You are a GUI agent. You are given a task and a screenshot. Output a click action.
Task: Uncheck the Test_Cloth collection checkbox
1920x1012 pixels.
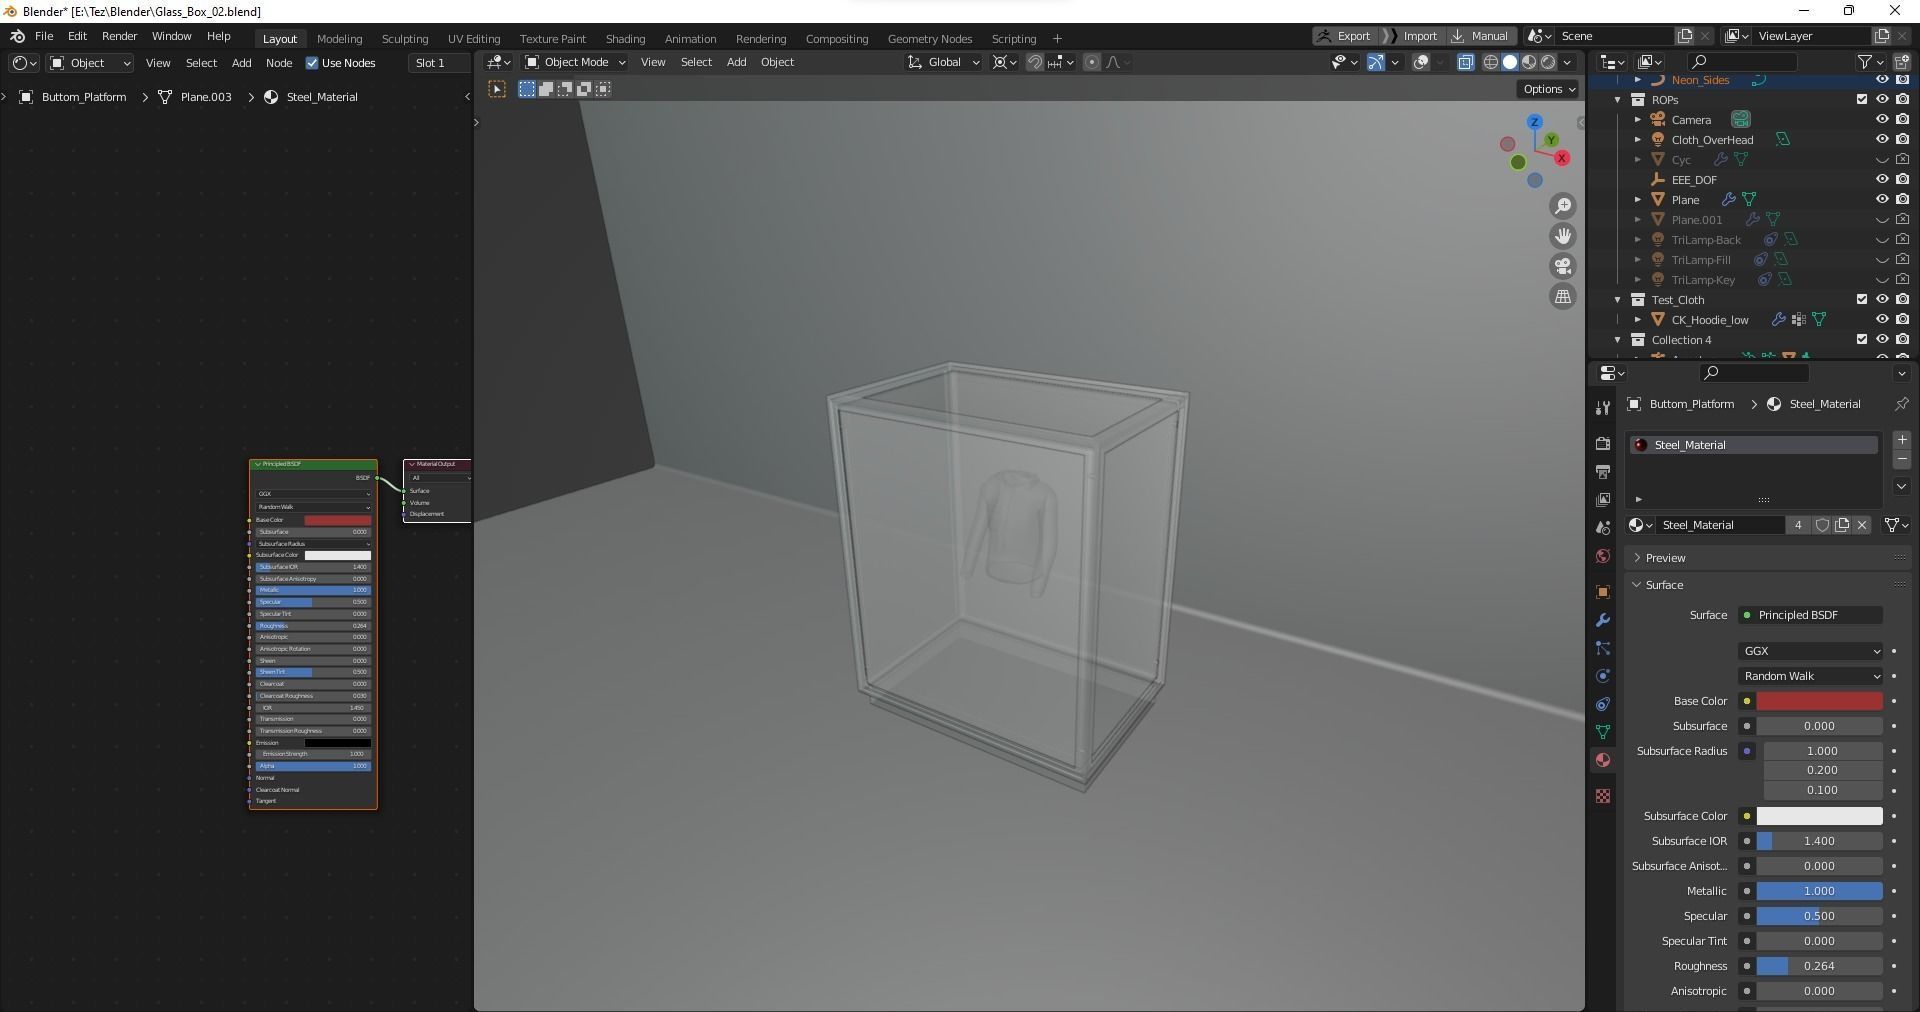[x=1861, y=300]
